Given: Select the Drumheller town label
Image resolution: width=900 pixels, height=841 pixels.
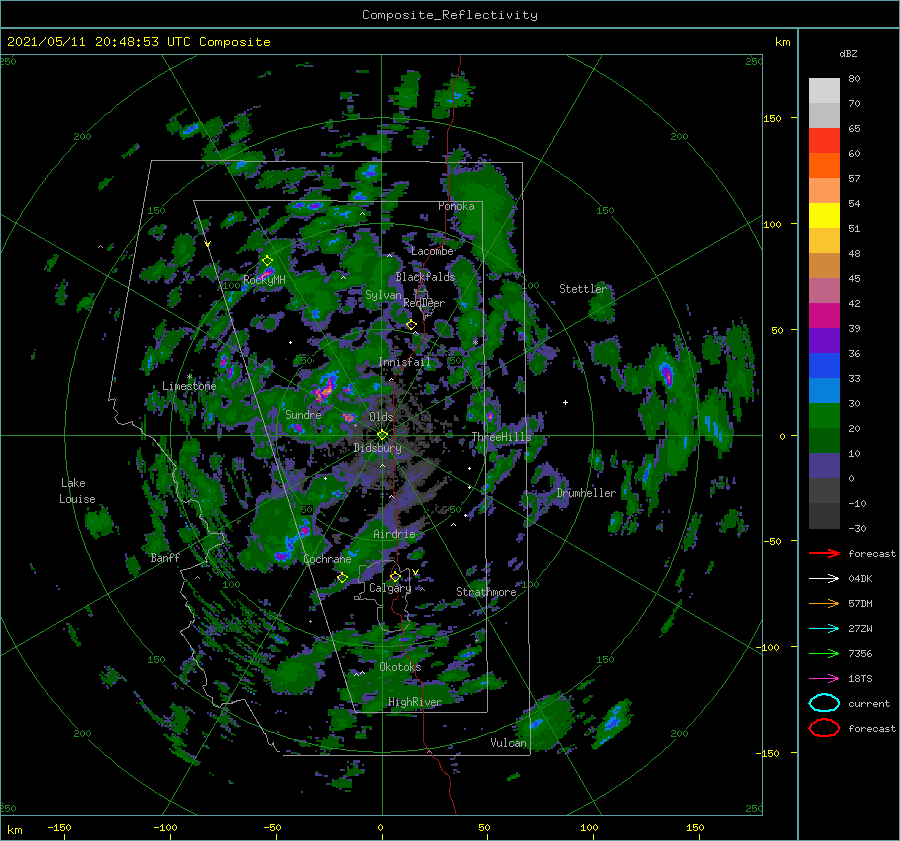Looking at the screenshot, I should [x=586, y=493].
